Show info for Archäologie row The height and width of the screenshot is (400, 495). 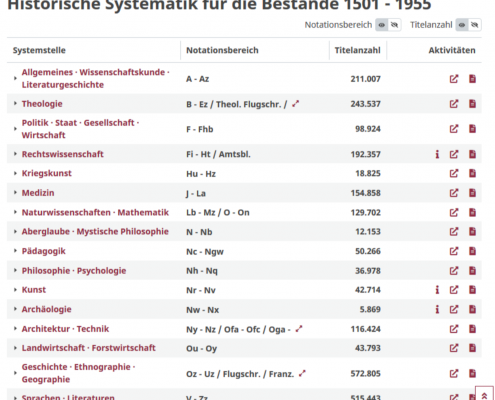click(x=437, y=309)
